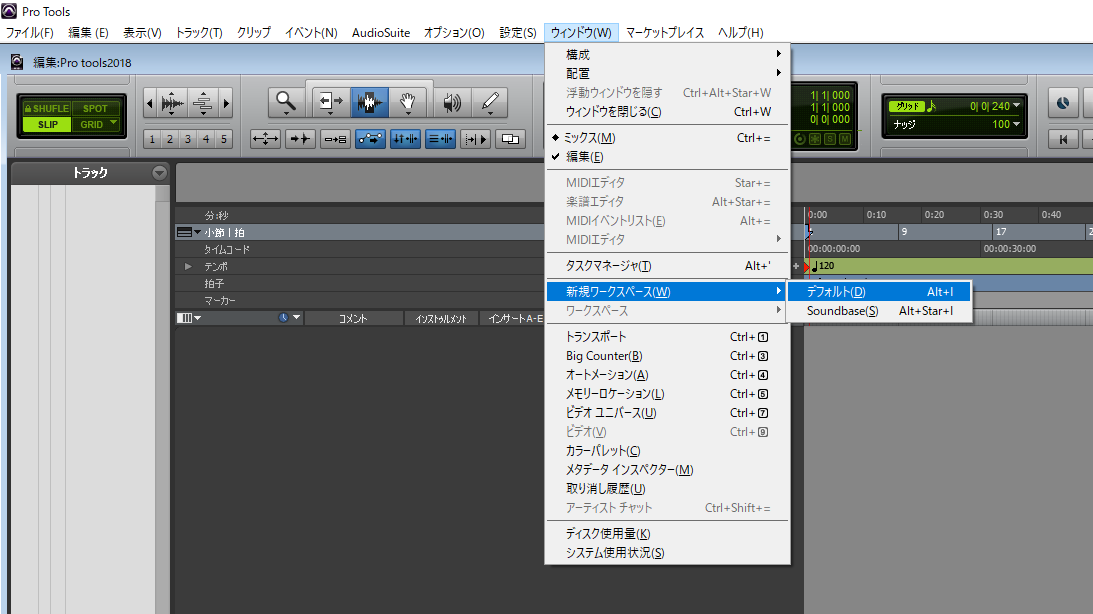Open the マーケットプレイス menu

tap(664, 33)
